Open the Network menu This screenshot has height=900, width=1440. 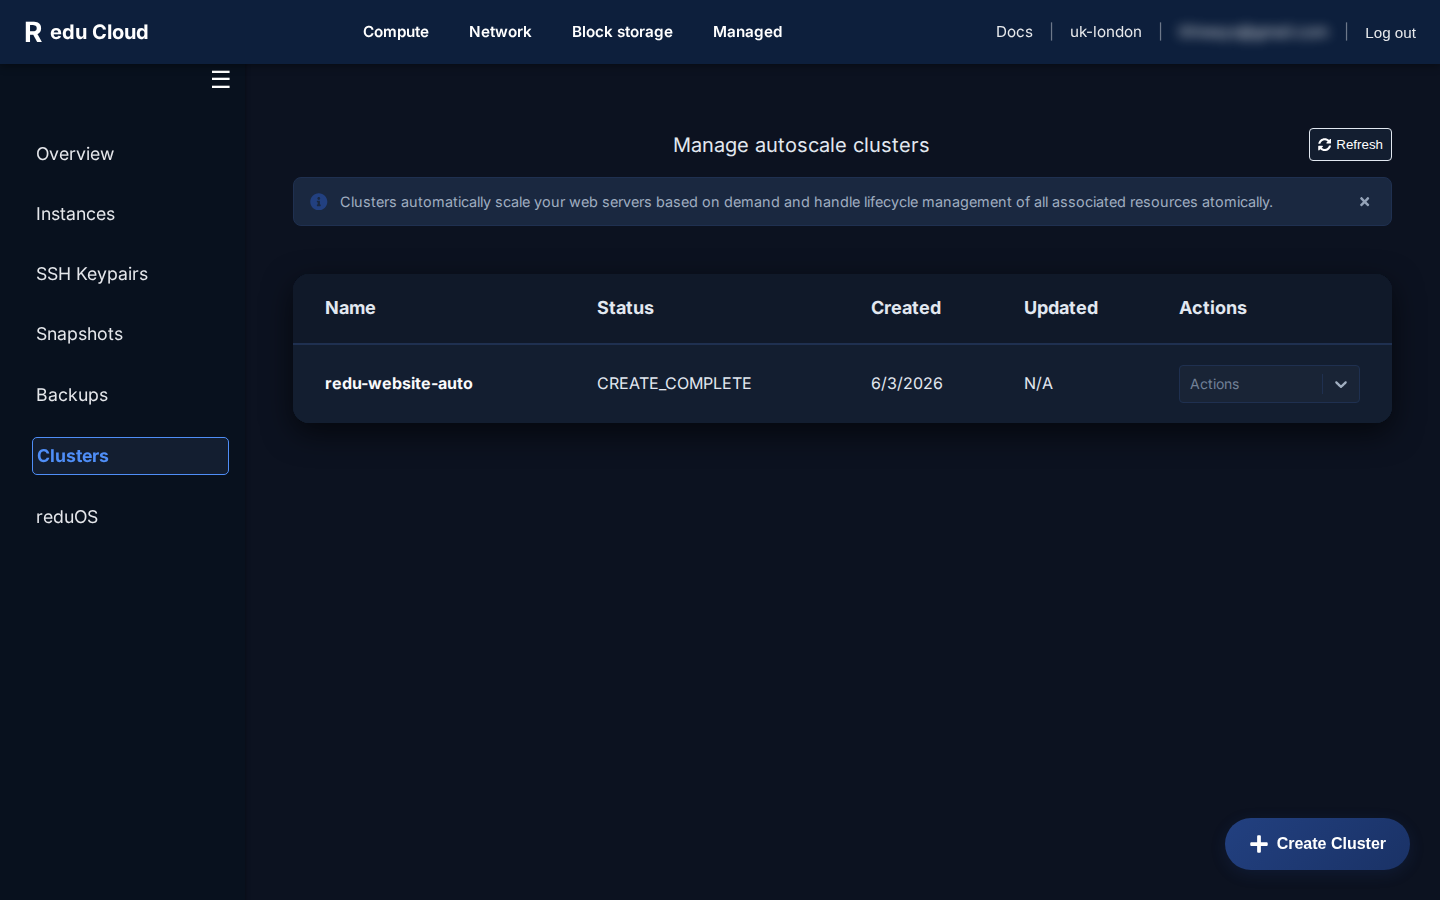tap(500, 32)
